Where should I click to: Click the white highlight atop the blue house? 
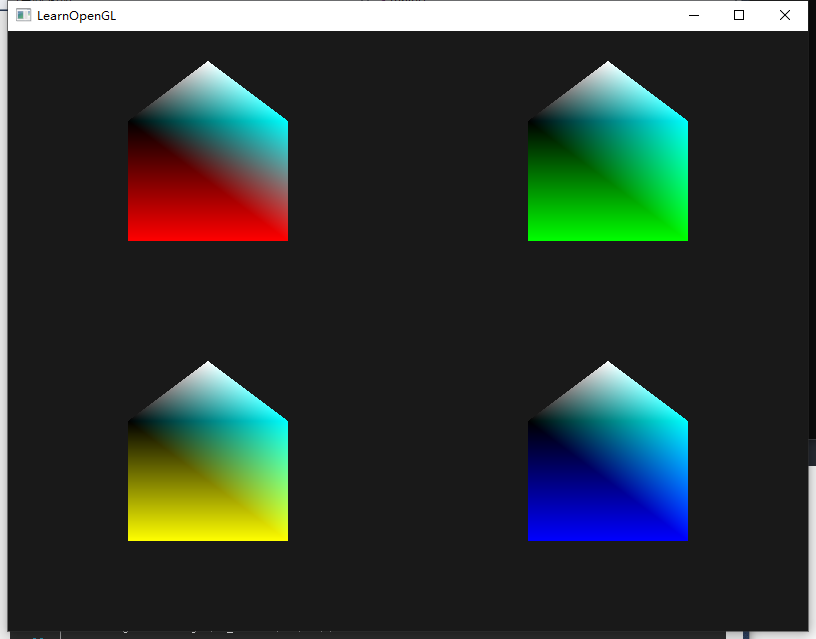click(607, 368)
